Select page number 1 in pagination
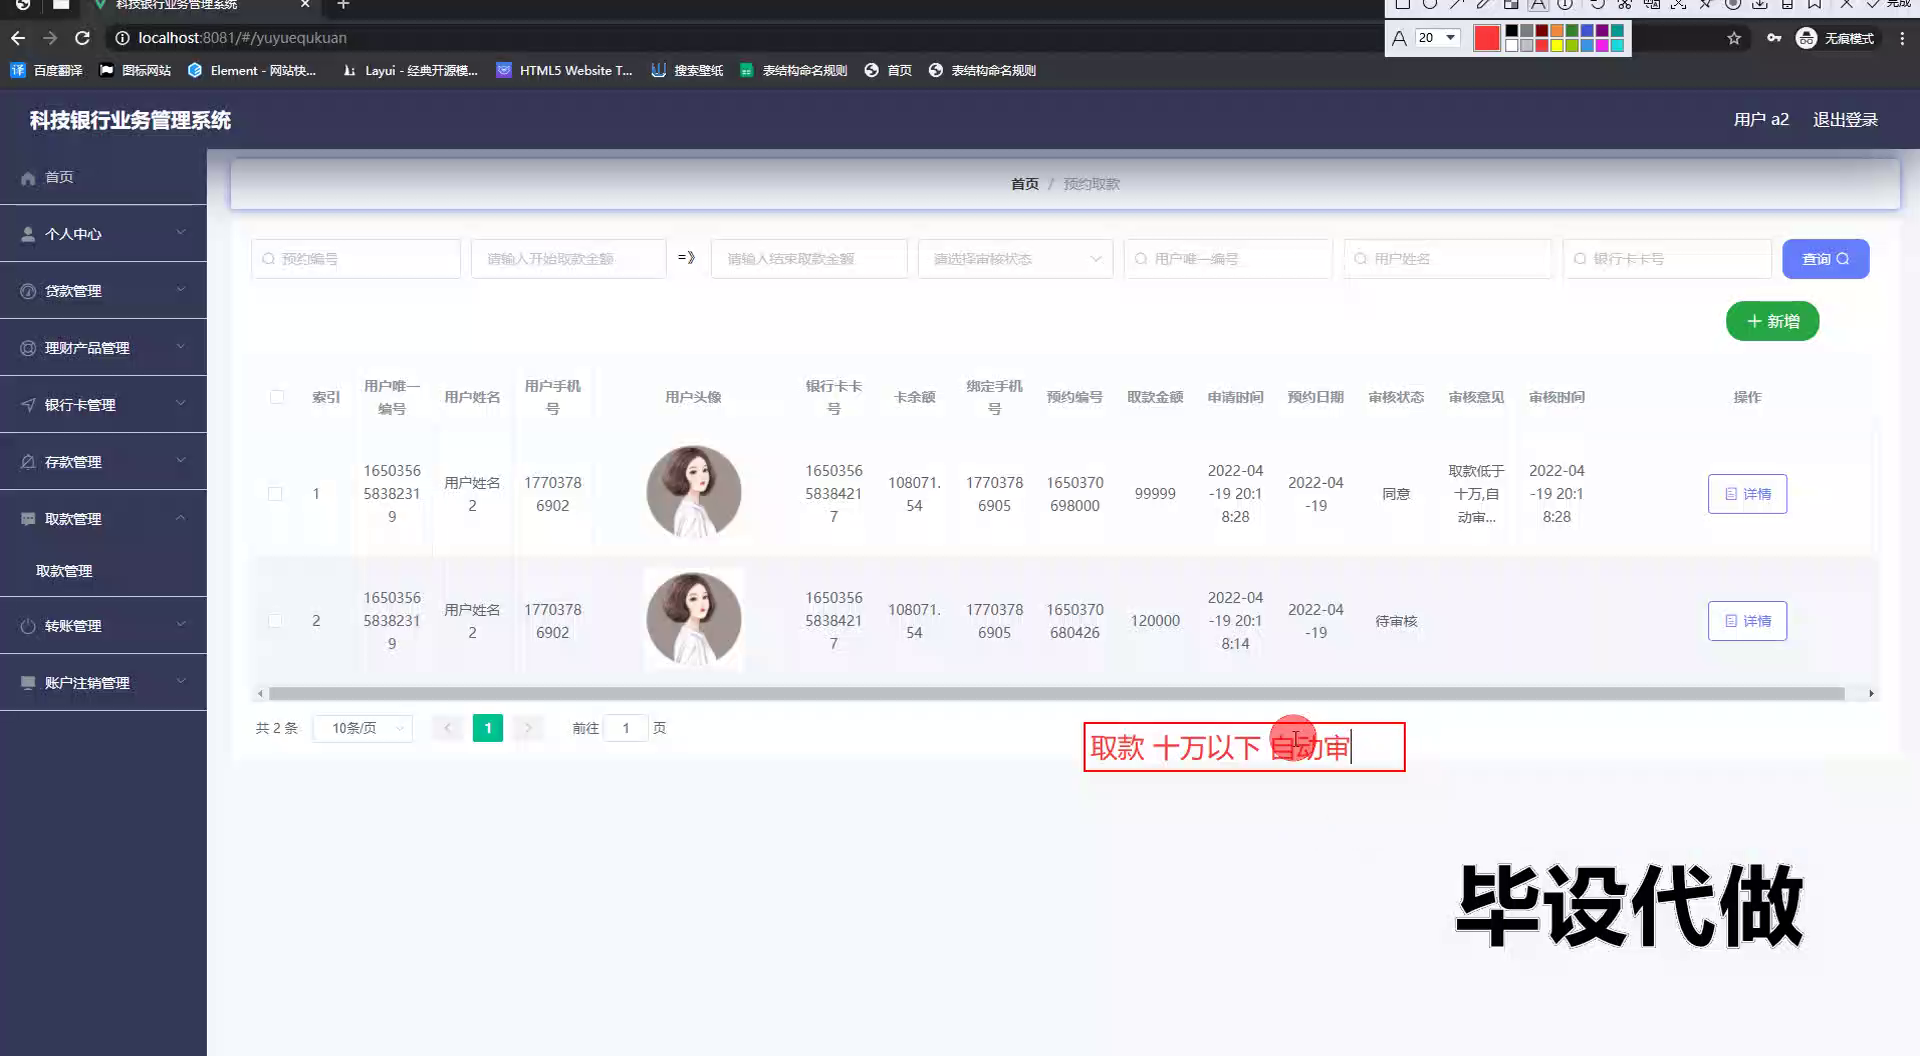The width and height of the screenshot is (1920, 1056). pos(488,728)
